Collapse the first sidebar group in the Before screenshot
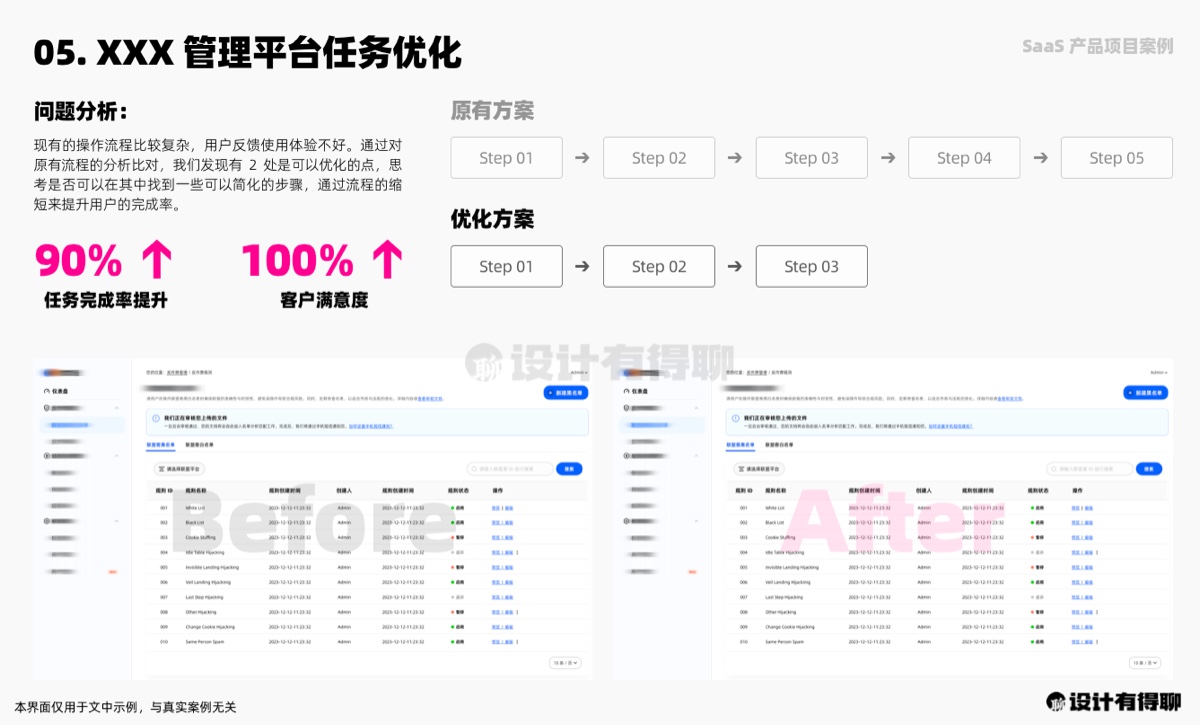This screenshot has width=1200, height=726. coord(117,408)
